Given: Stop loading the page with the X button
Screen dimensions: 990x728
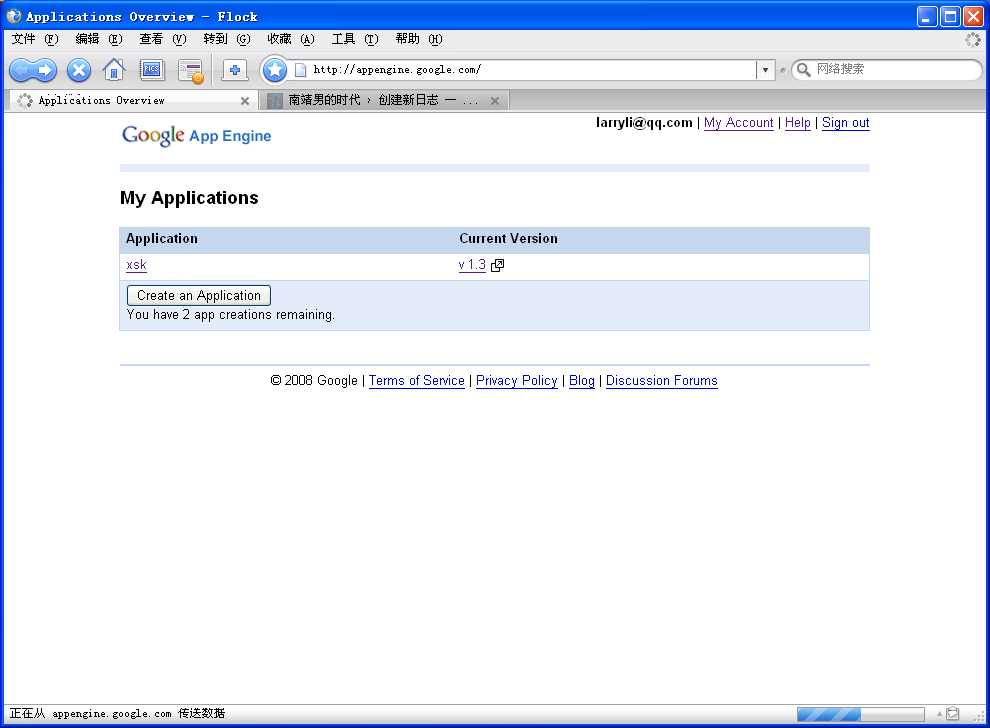Looking at the screenshot, I should (79, 70).
